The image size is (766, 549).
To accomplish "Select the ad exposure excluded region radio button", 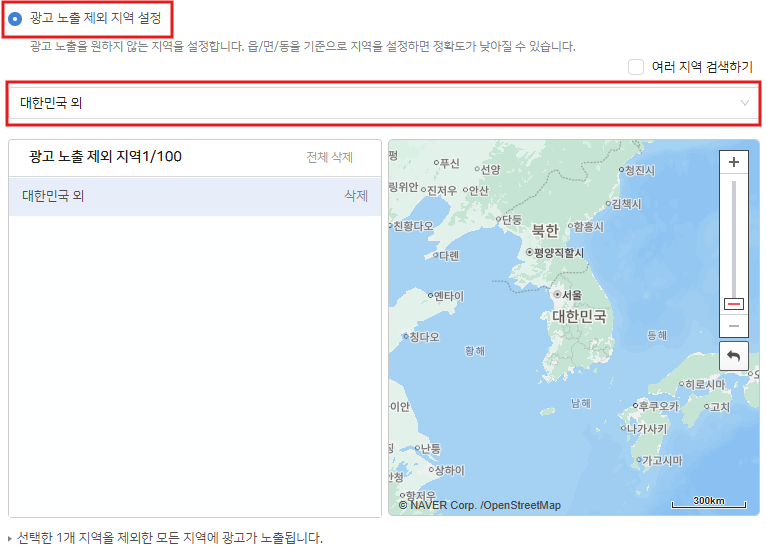I will pos(15,18).
